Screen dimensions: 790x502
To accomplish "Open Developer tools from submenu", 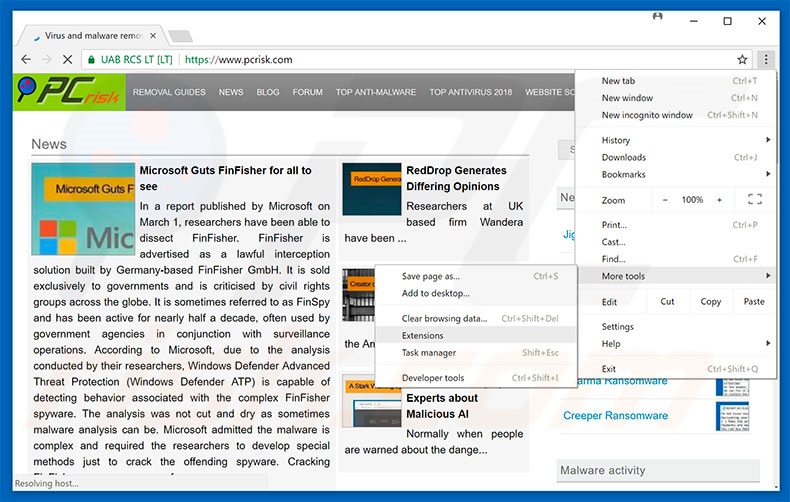I will [x=476, y=378].
